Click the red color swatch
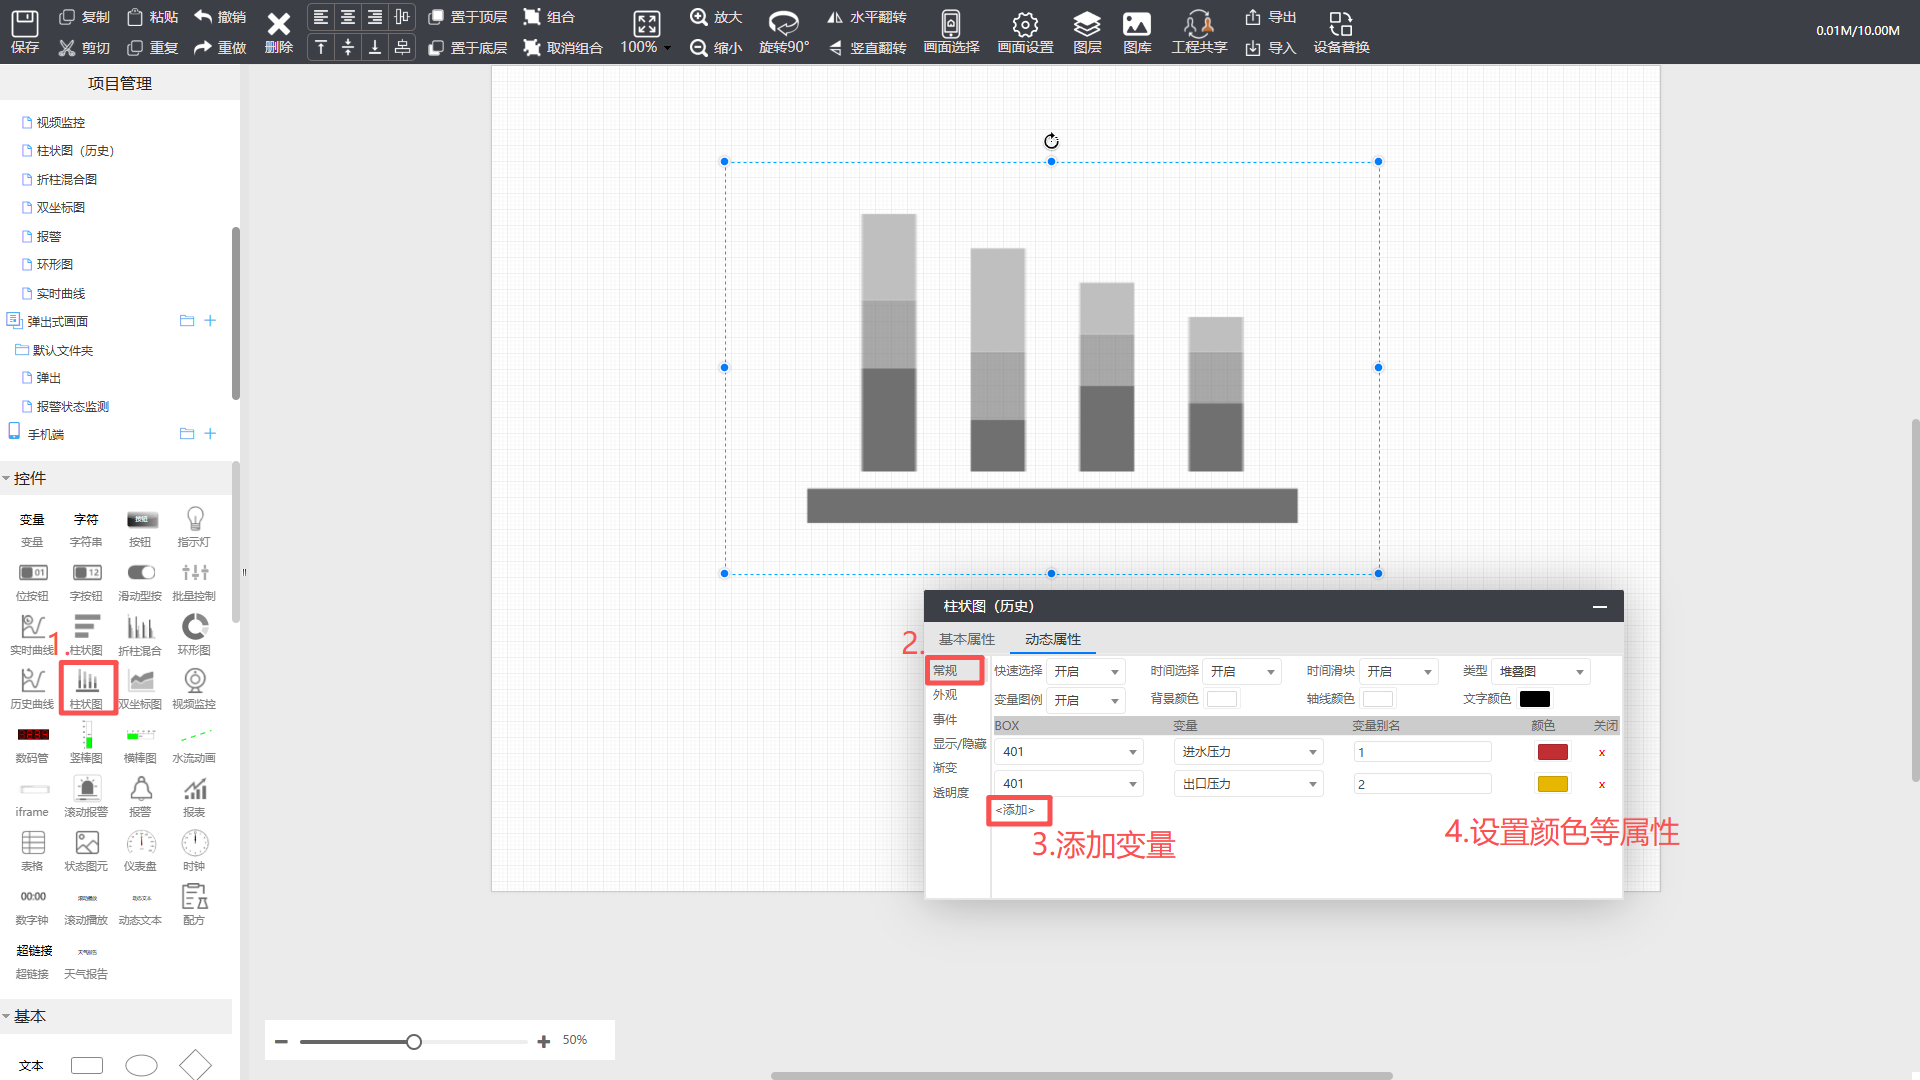Screen dimensions: 1920x1080 (x=1552, y=752)
